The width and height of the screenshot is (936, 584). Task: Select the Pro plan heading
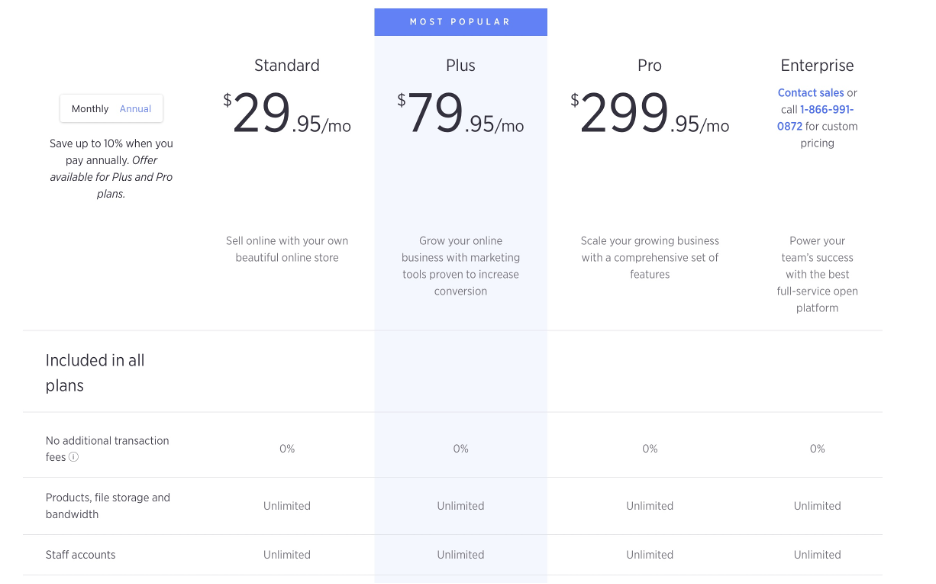click(x=649, y=66)
